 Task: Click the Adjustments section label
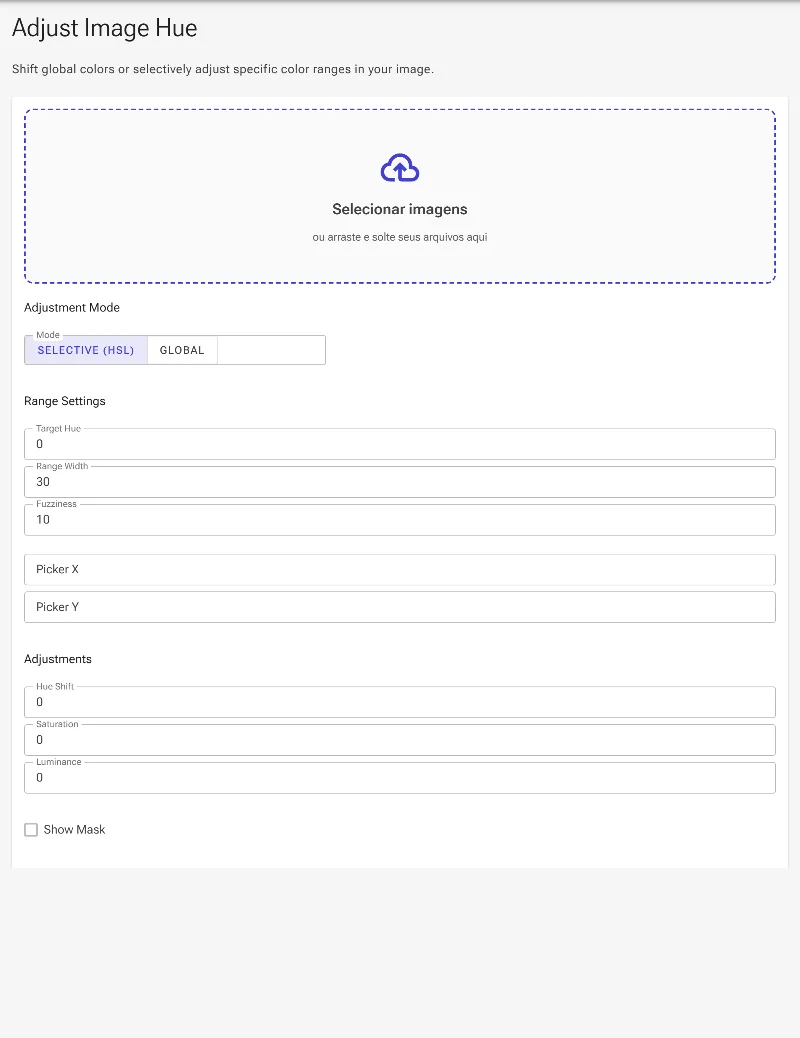[x=58, y=659]
